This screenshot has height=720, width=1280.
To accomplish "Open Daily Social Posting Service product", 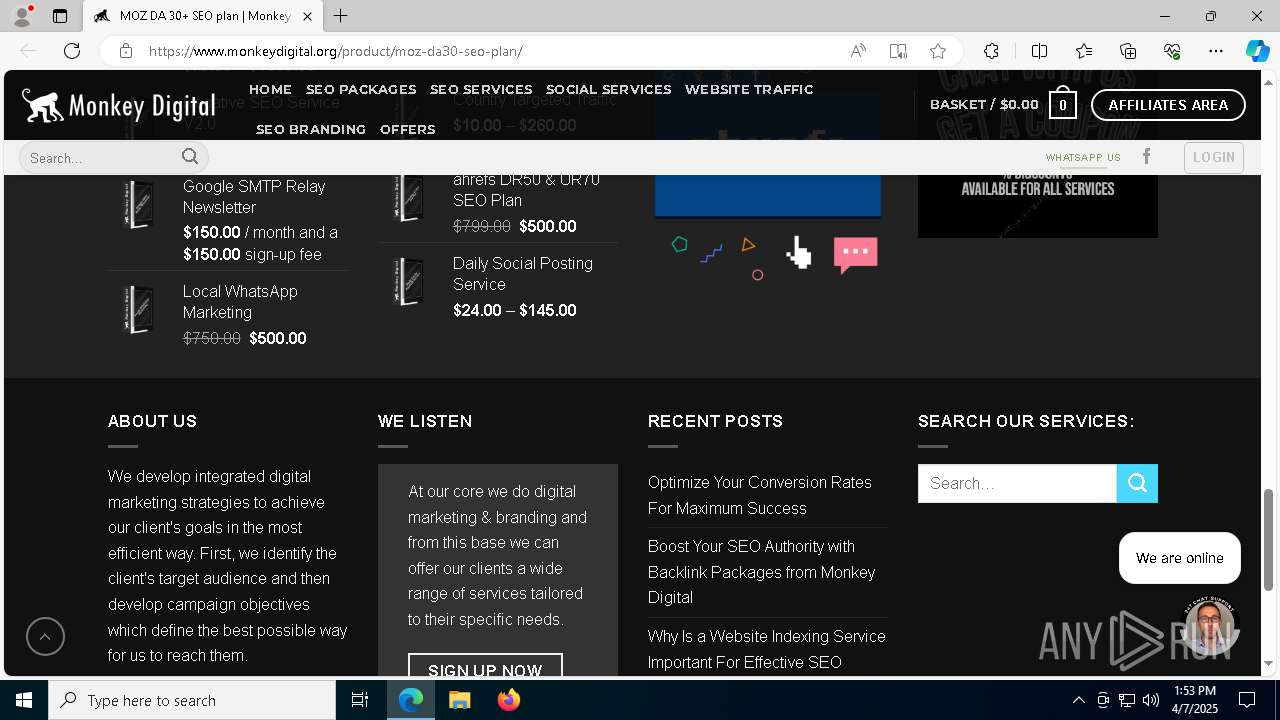I will [523, 274].
